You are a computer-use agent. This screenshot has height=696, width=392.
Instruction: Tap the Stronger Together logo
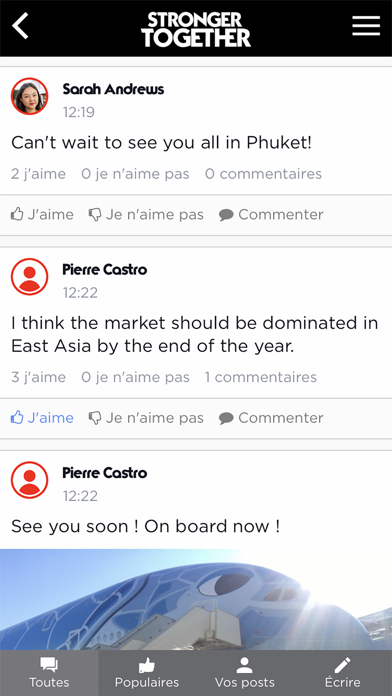(196, 29)
